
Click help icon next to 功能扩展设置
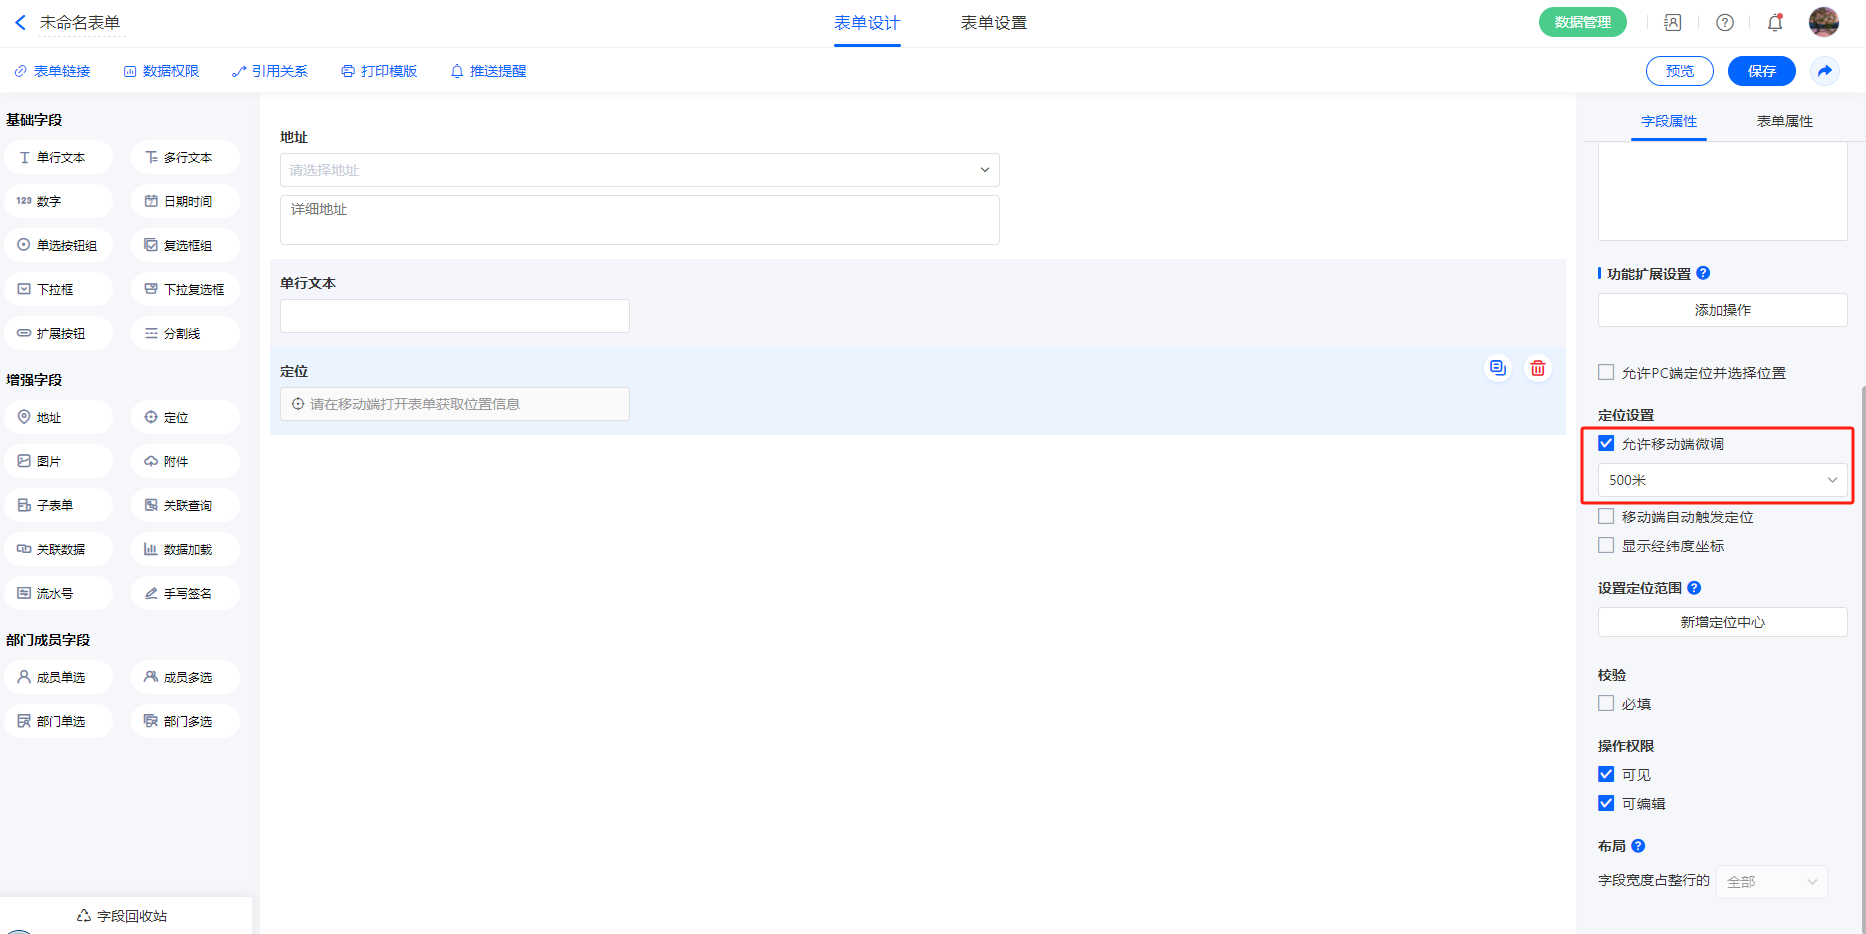tap(1704, 273)
